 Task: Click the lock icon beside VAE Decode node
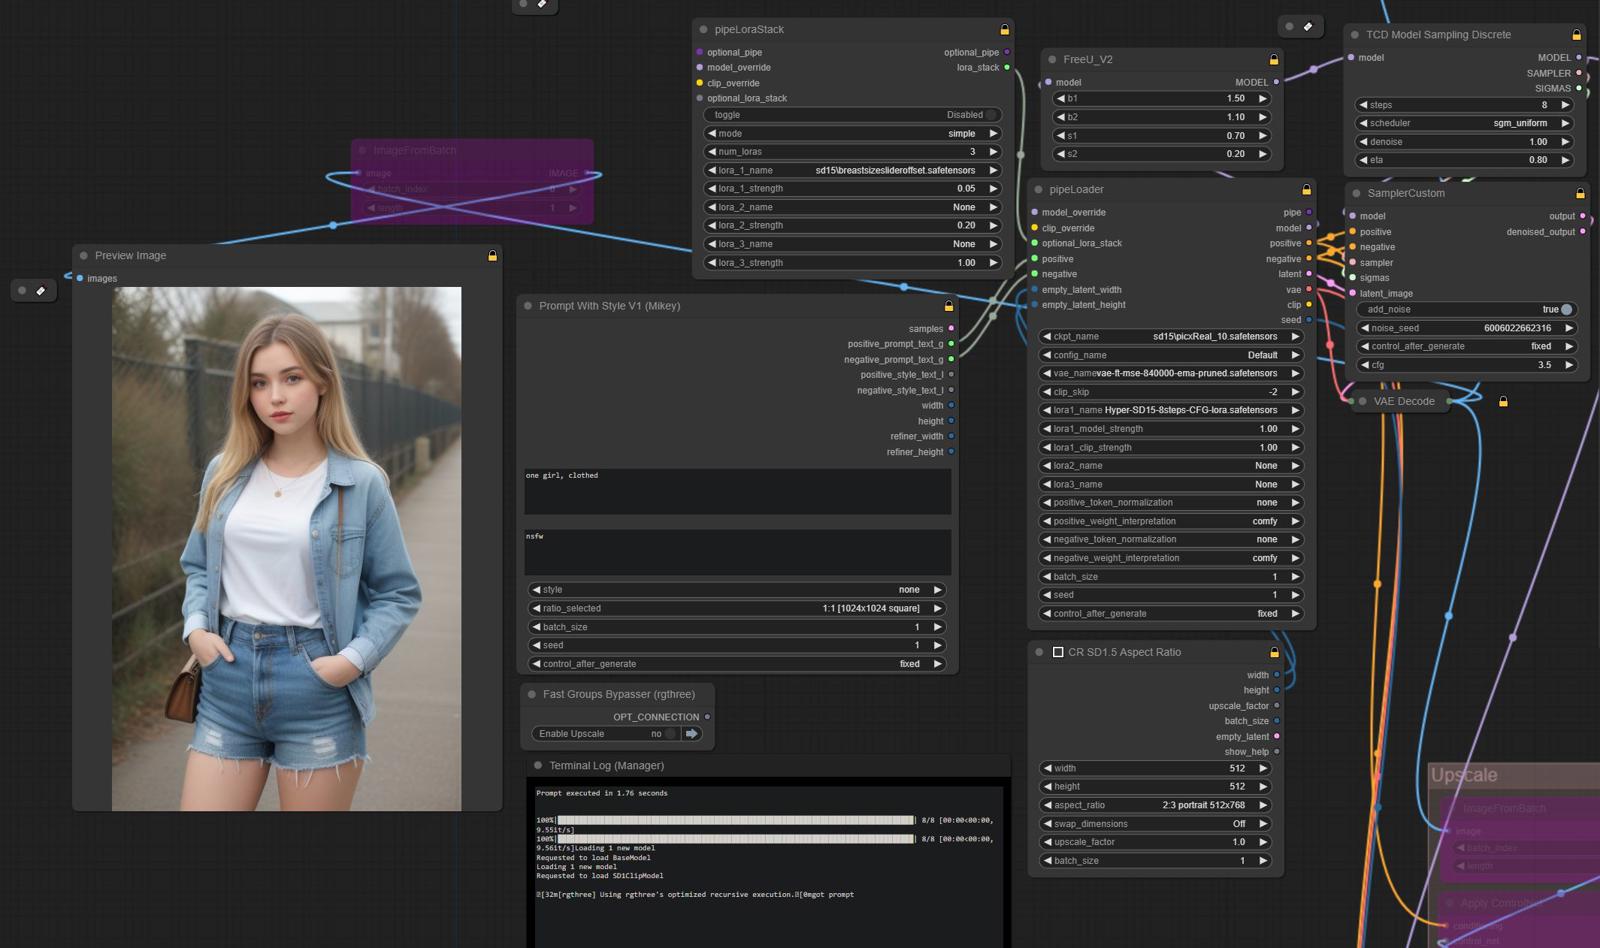[1503, 402]
